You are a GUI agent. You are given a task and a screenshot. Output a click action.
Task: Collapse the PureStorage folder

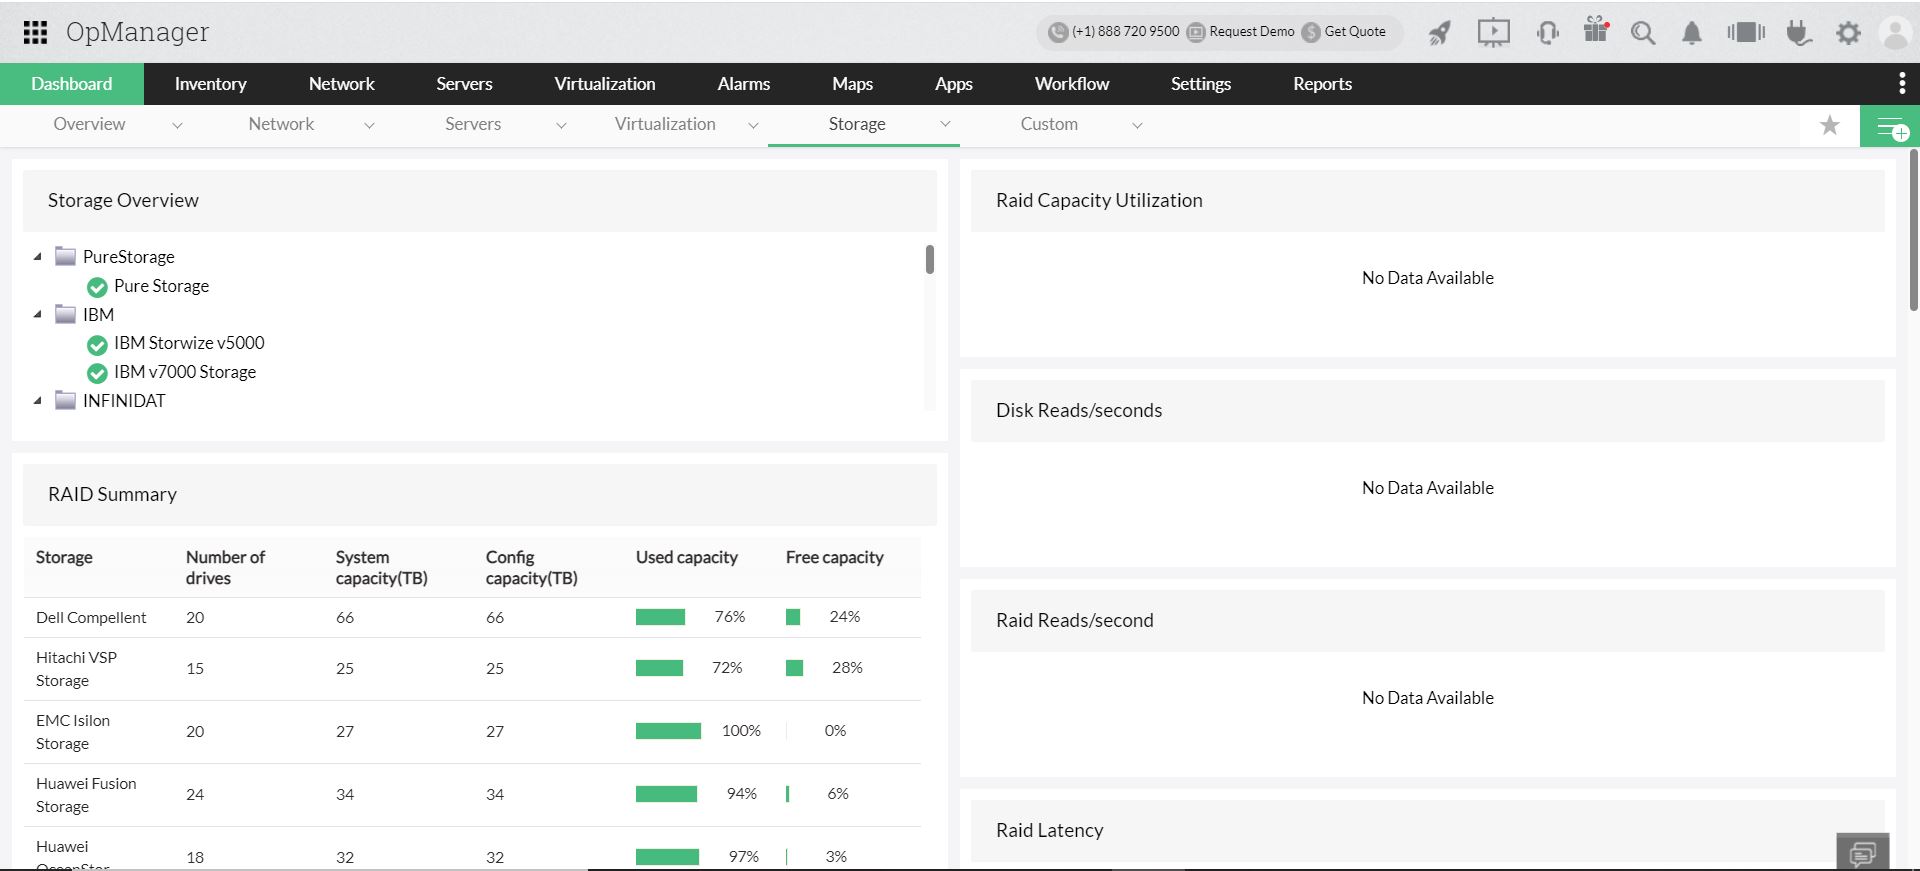(x=38, y=257)
